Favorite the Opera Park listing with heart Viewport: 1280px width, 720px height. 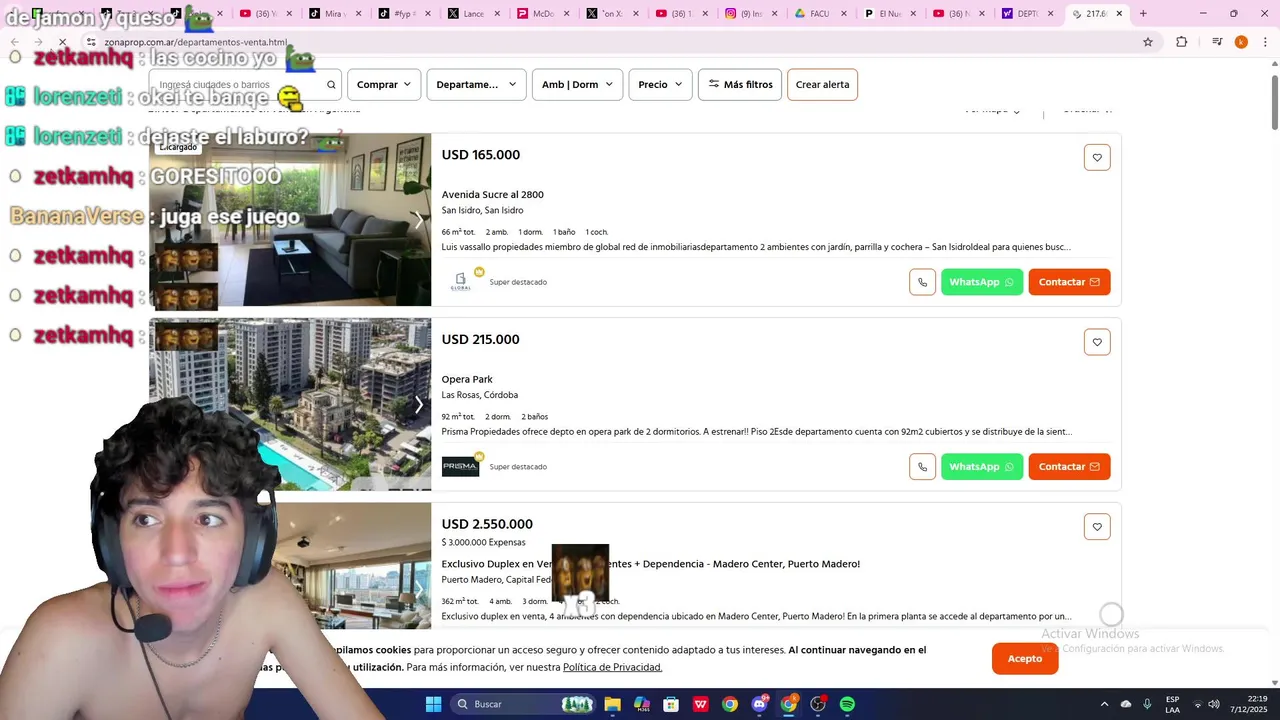(x=1097, y=342)
